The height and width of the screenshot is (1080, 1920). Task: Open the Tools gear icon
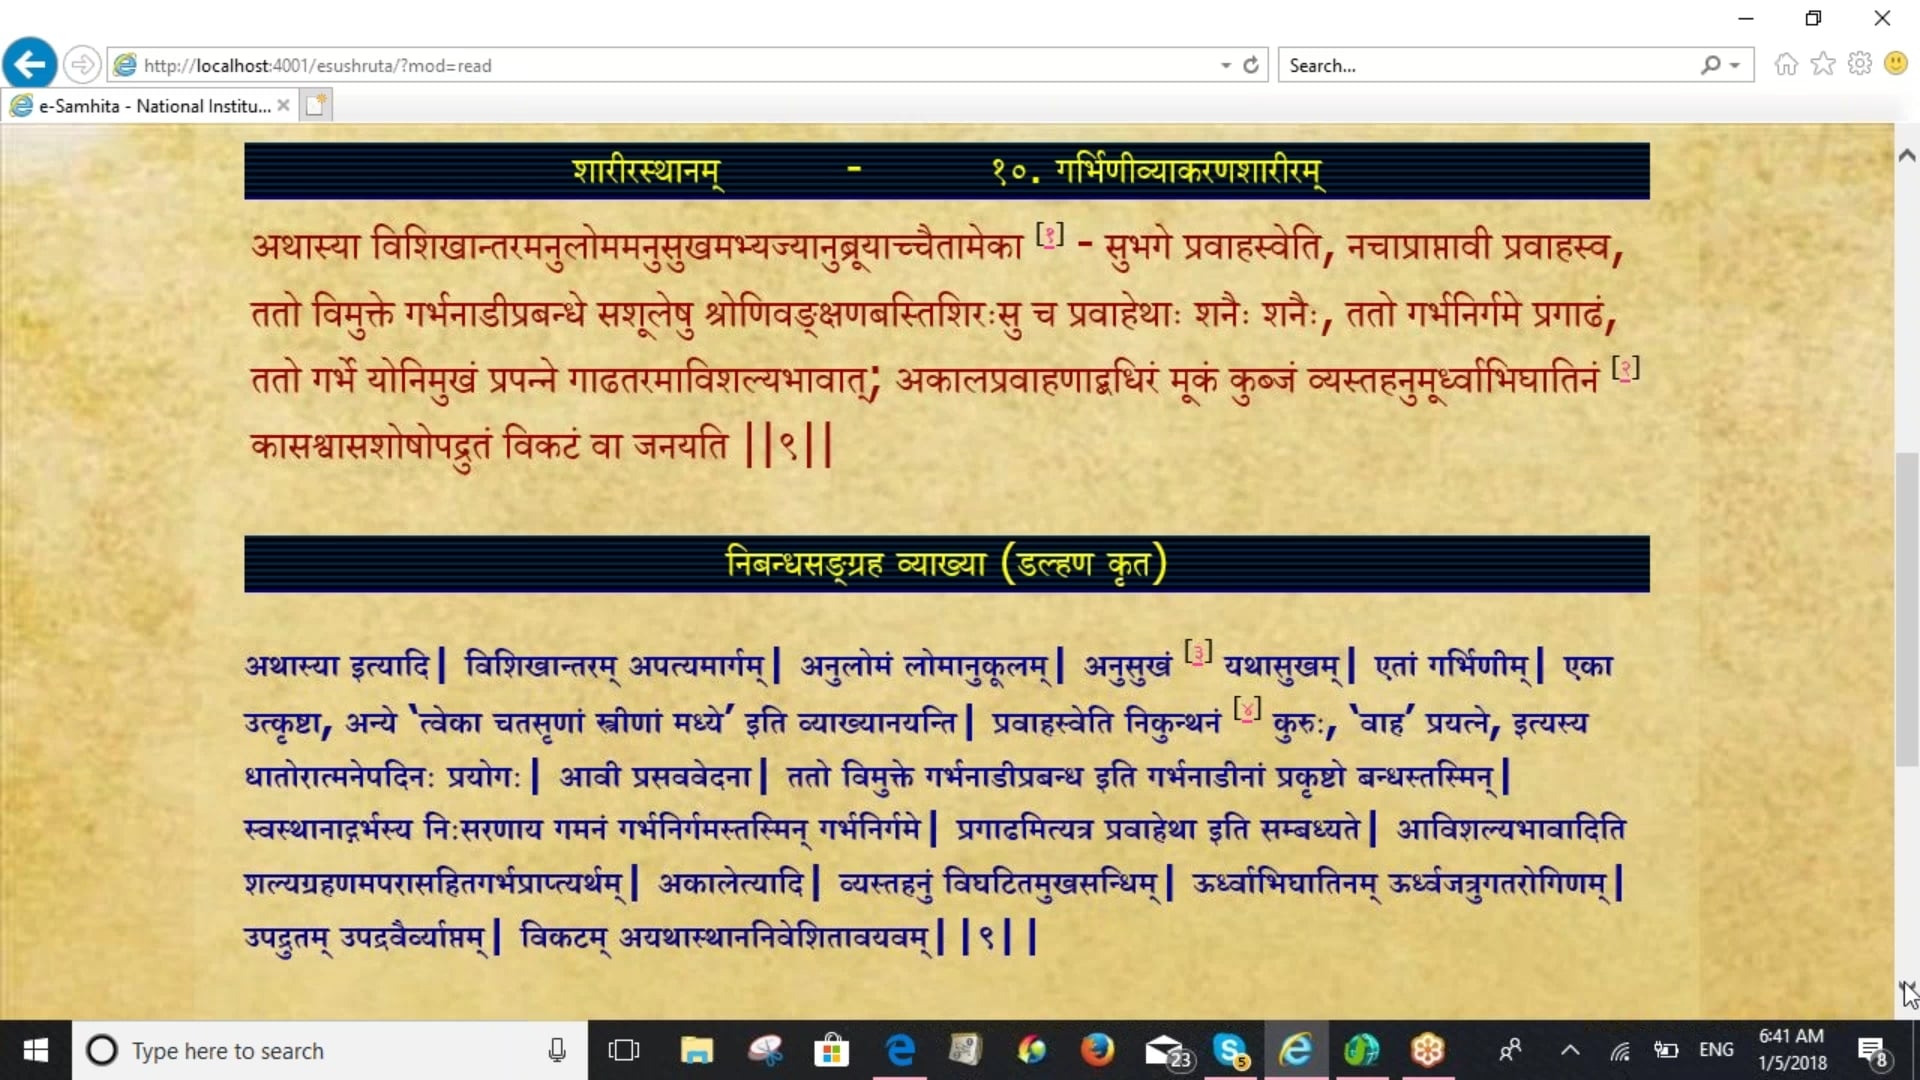coord(1859,64)
